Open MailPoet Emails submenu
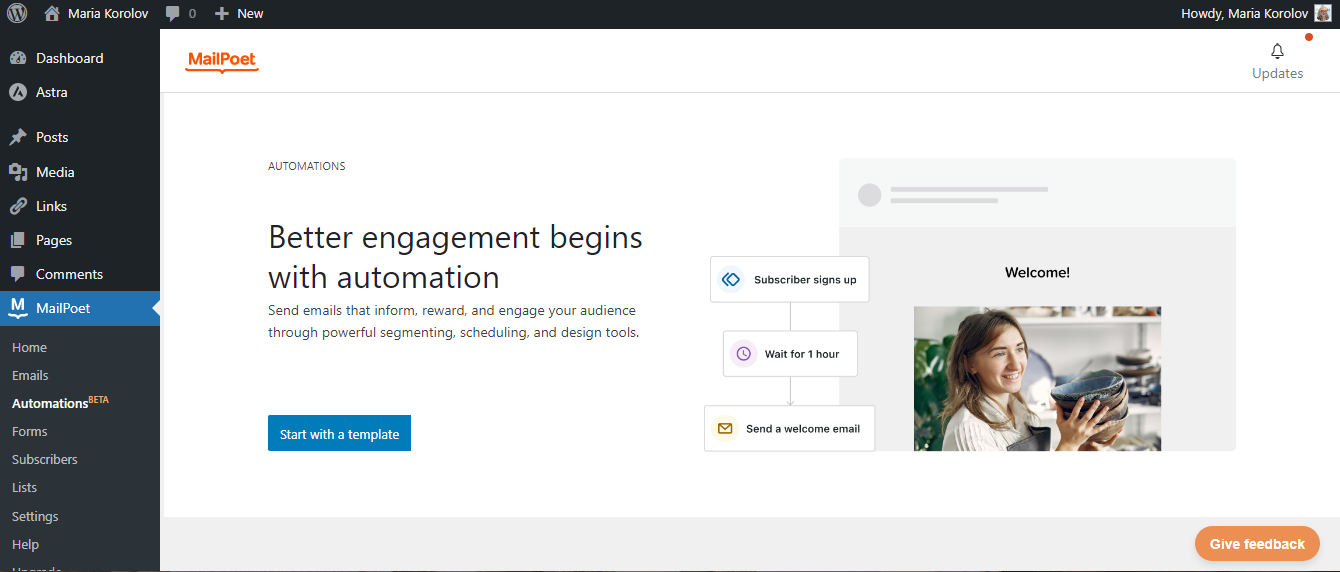Image resolution: width=1340 pixels, height=572 pixels. click(x=30, y=375)
